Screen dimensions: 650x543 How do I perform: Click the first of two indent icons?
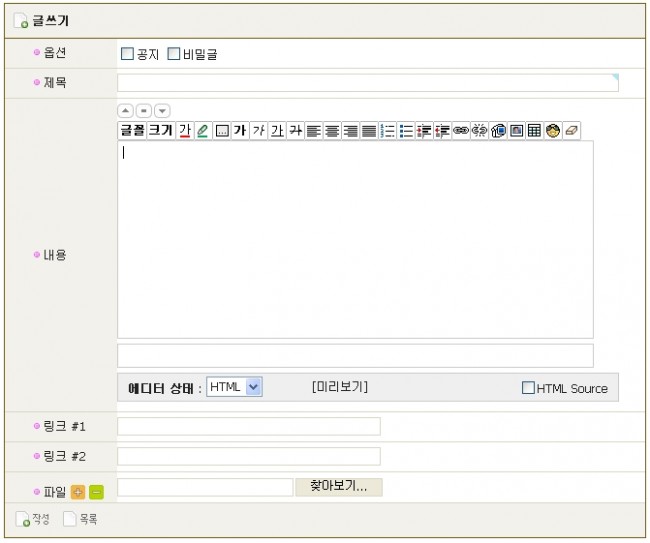click(x=424, y=131)
